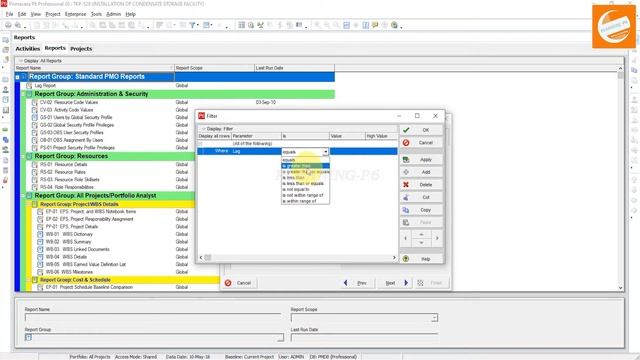Switch to the Projects tab
This screenshot has width=640, height=360.
81,49
